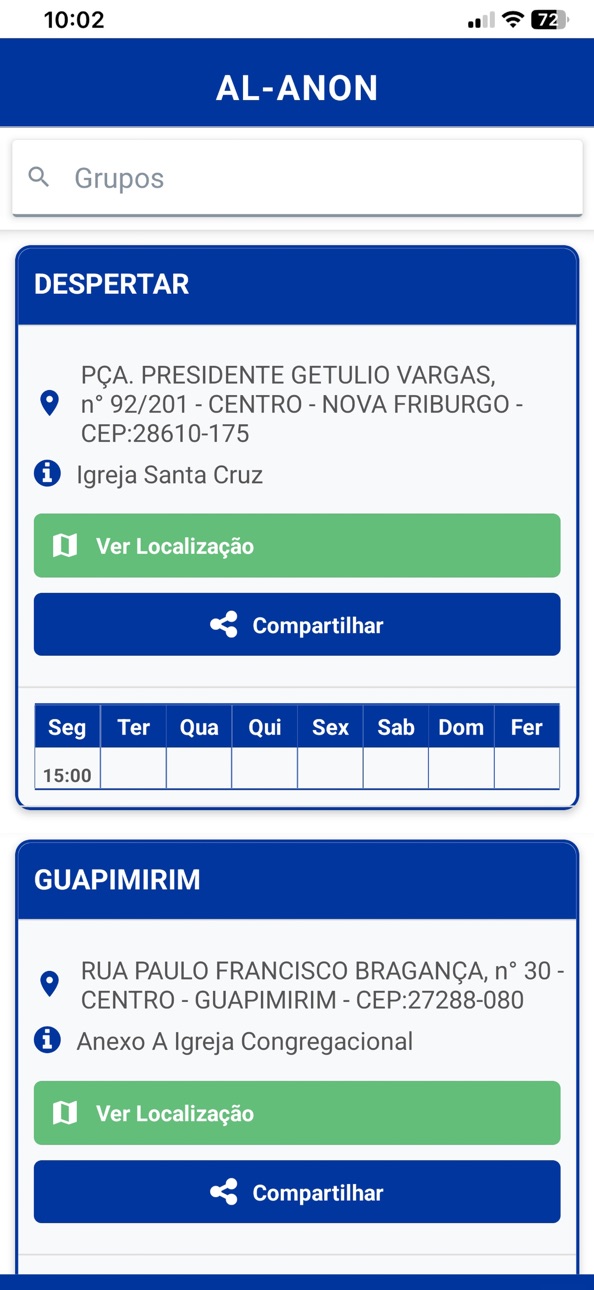Share the DESPERTAR group via Compartilhar
The image size is (594, 1290).
pos(297,625)
